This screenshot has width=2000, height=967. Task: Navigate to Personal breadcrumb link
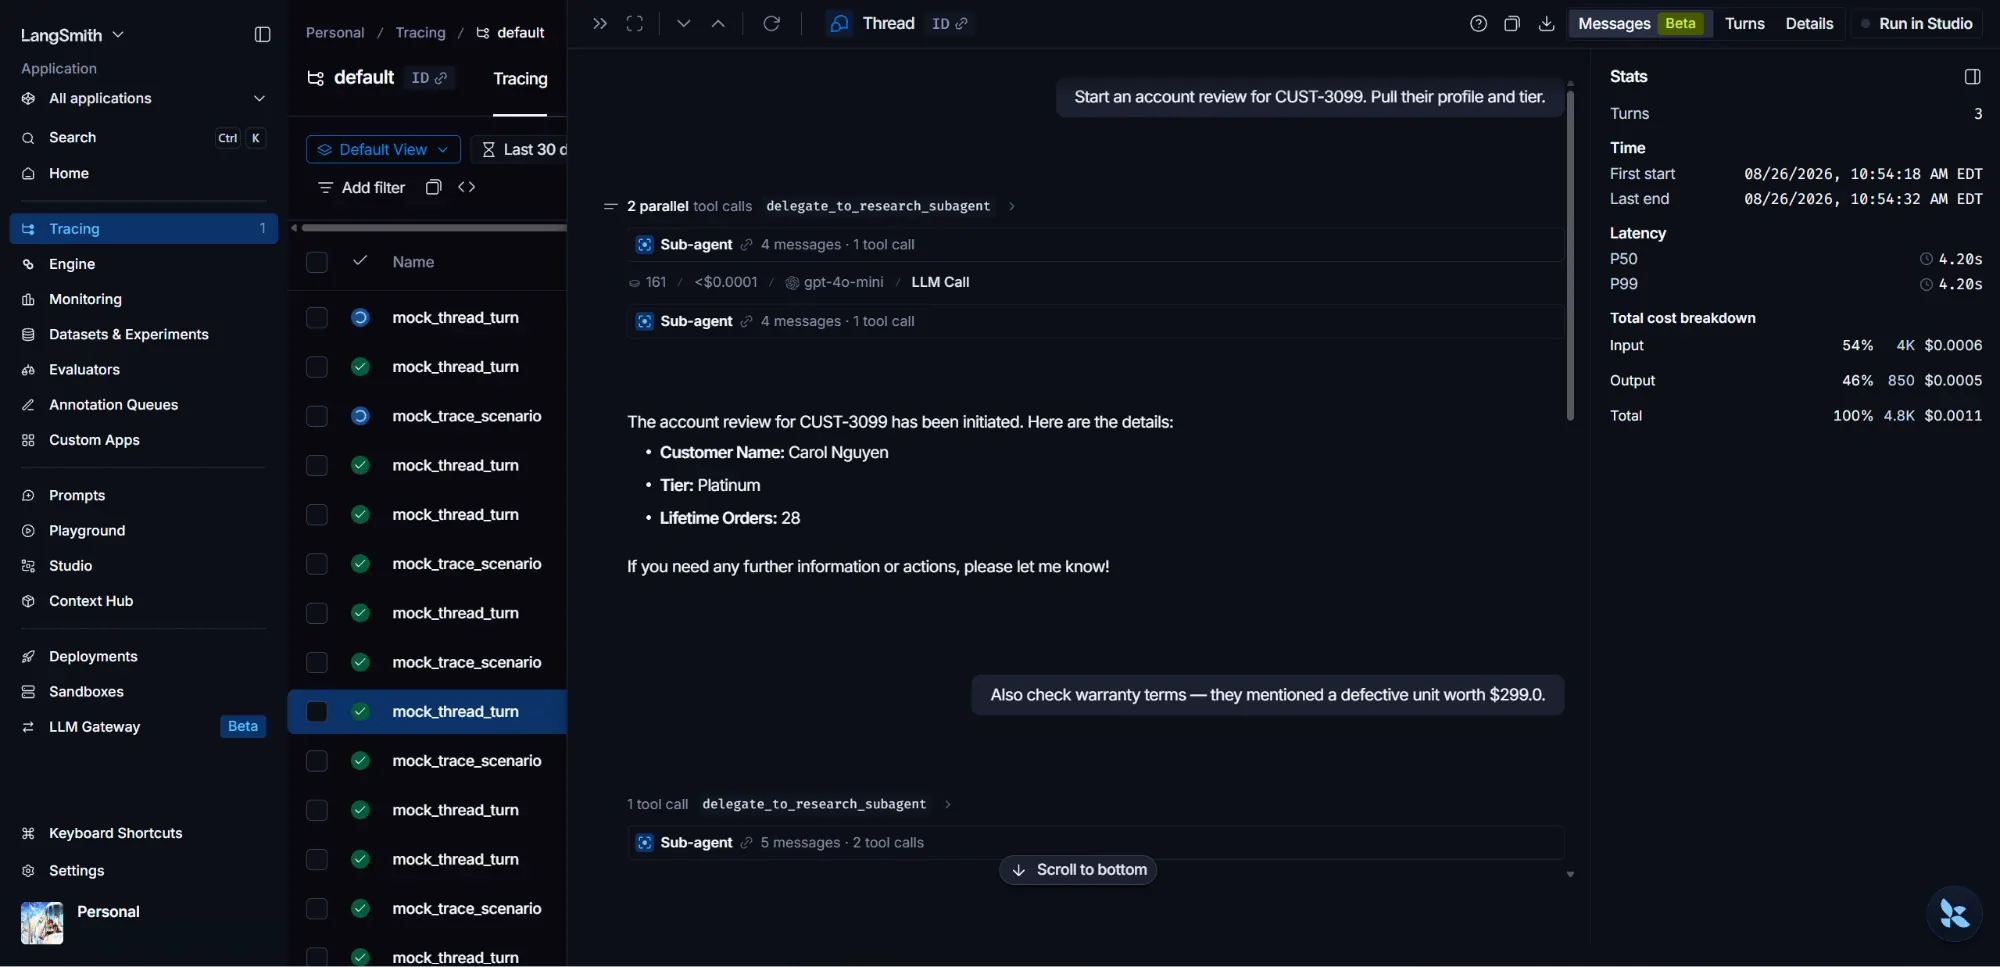click(x=335, y=33)
